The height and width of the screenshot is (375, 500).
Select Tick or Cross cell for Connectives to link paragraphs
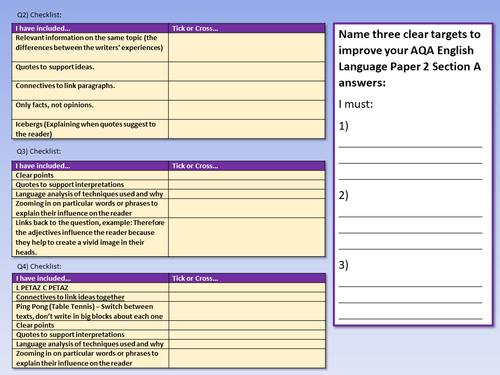point(247,90)
